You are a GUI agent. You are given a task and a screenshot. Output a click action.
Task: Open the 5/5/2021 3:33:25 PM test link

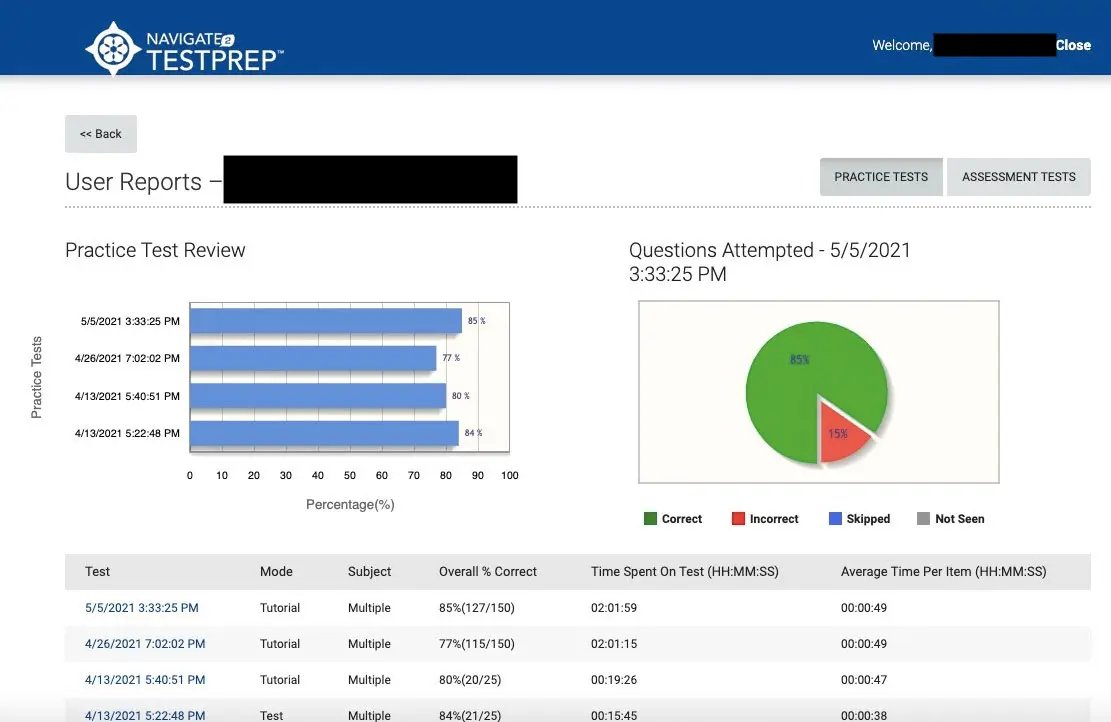[x=142, y=608]
